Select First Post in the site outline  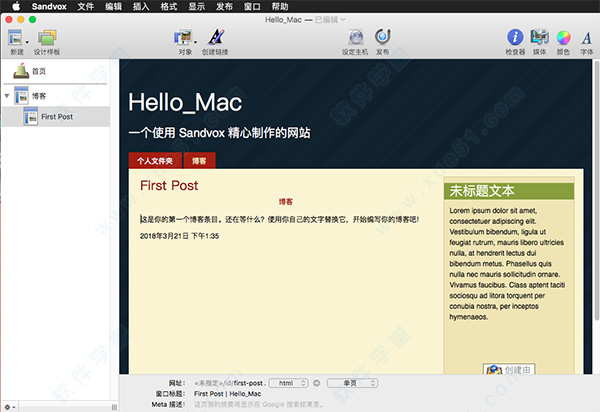pos(57,117)
